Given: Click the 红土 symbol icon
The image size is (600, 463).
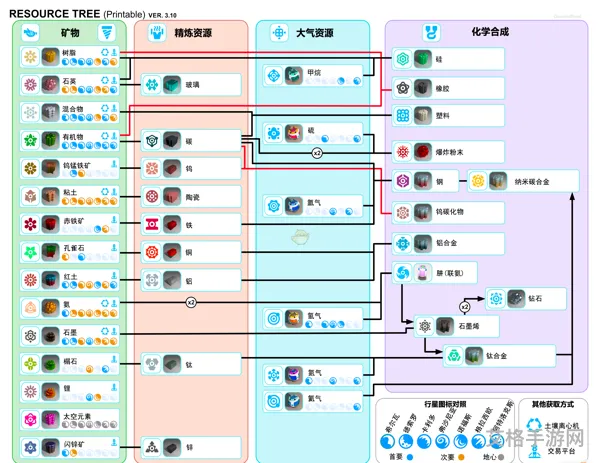Looking at the screenshot, I should point(30,280).
